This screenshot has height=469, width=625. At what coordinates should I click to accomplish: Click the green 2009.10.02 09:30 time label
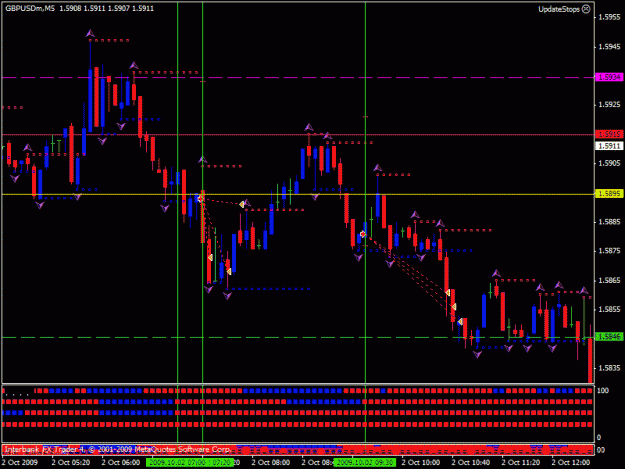pyautogui.click(x=365, y=463)
